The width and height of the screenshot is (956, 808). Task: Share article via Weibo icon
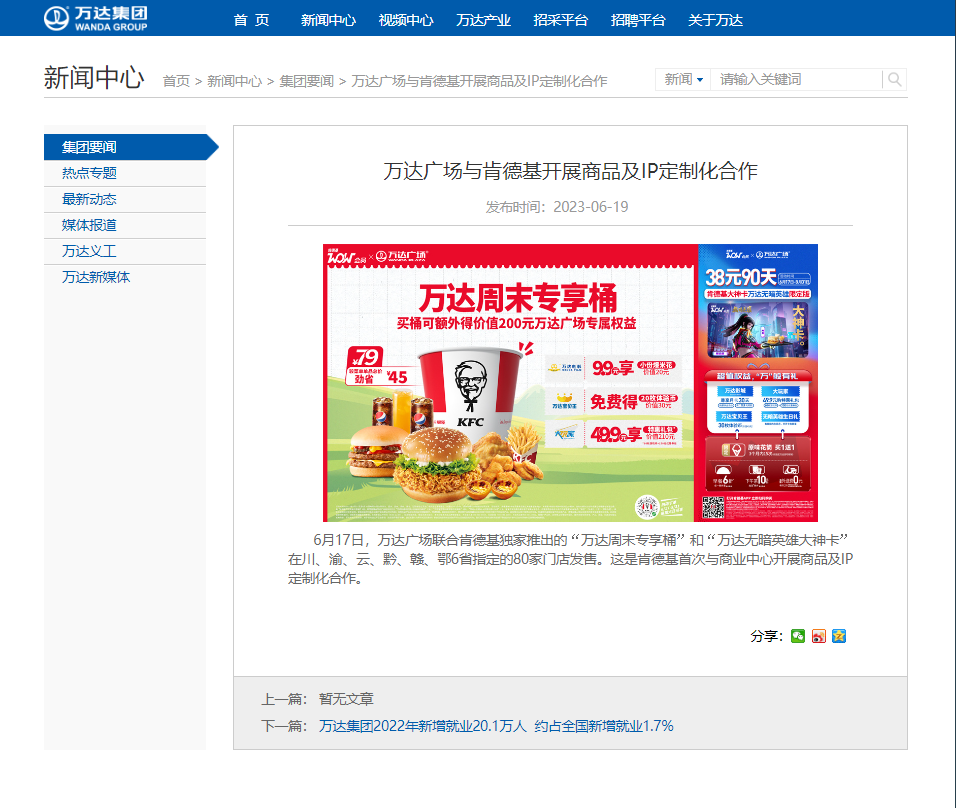pos(818,636)
